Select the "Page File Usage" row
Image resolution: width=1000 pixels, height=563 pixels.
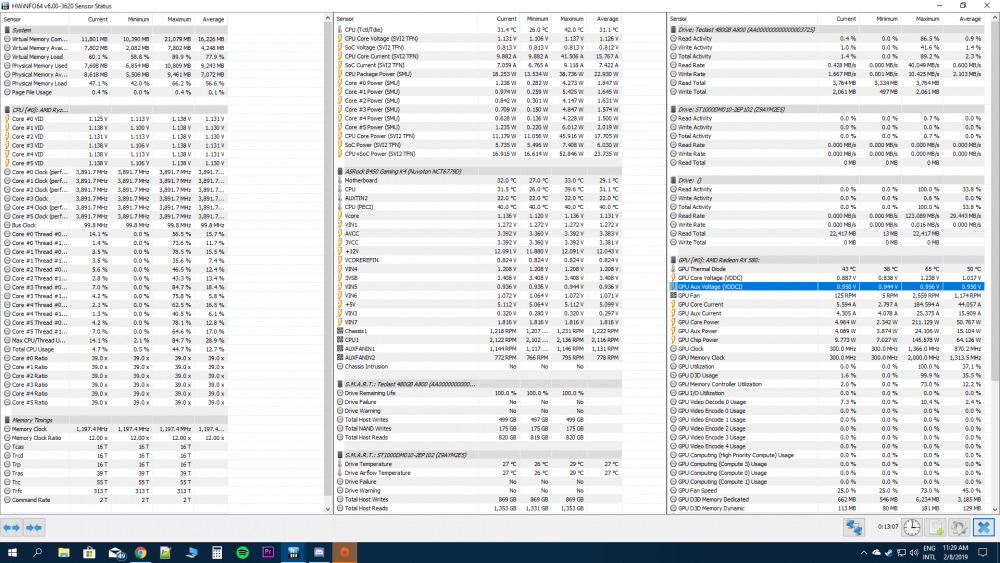(x=115, y=92)
